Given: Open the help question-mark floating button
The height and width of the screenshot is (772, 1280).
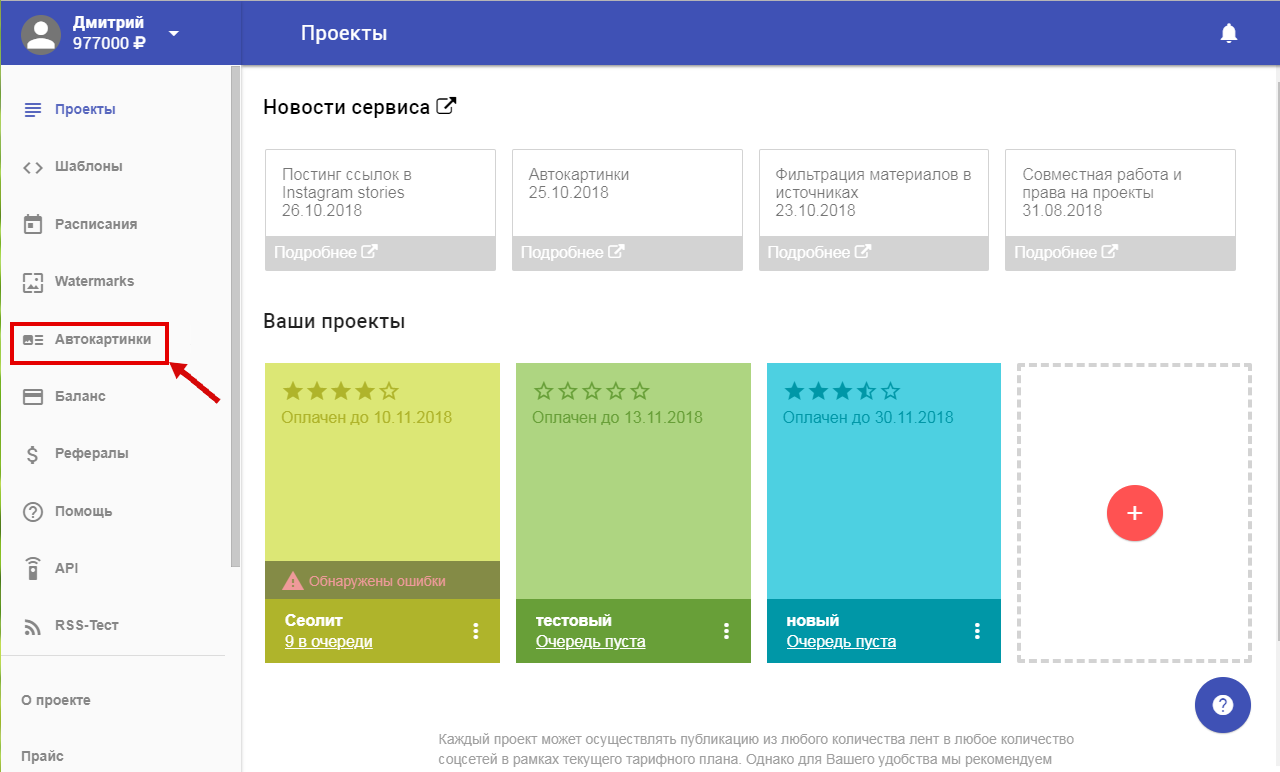Looking at the screenshot, I should (x=1222, y=705).
